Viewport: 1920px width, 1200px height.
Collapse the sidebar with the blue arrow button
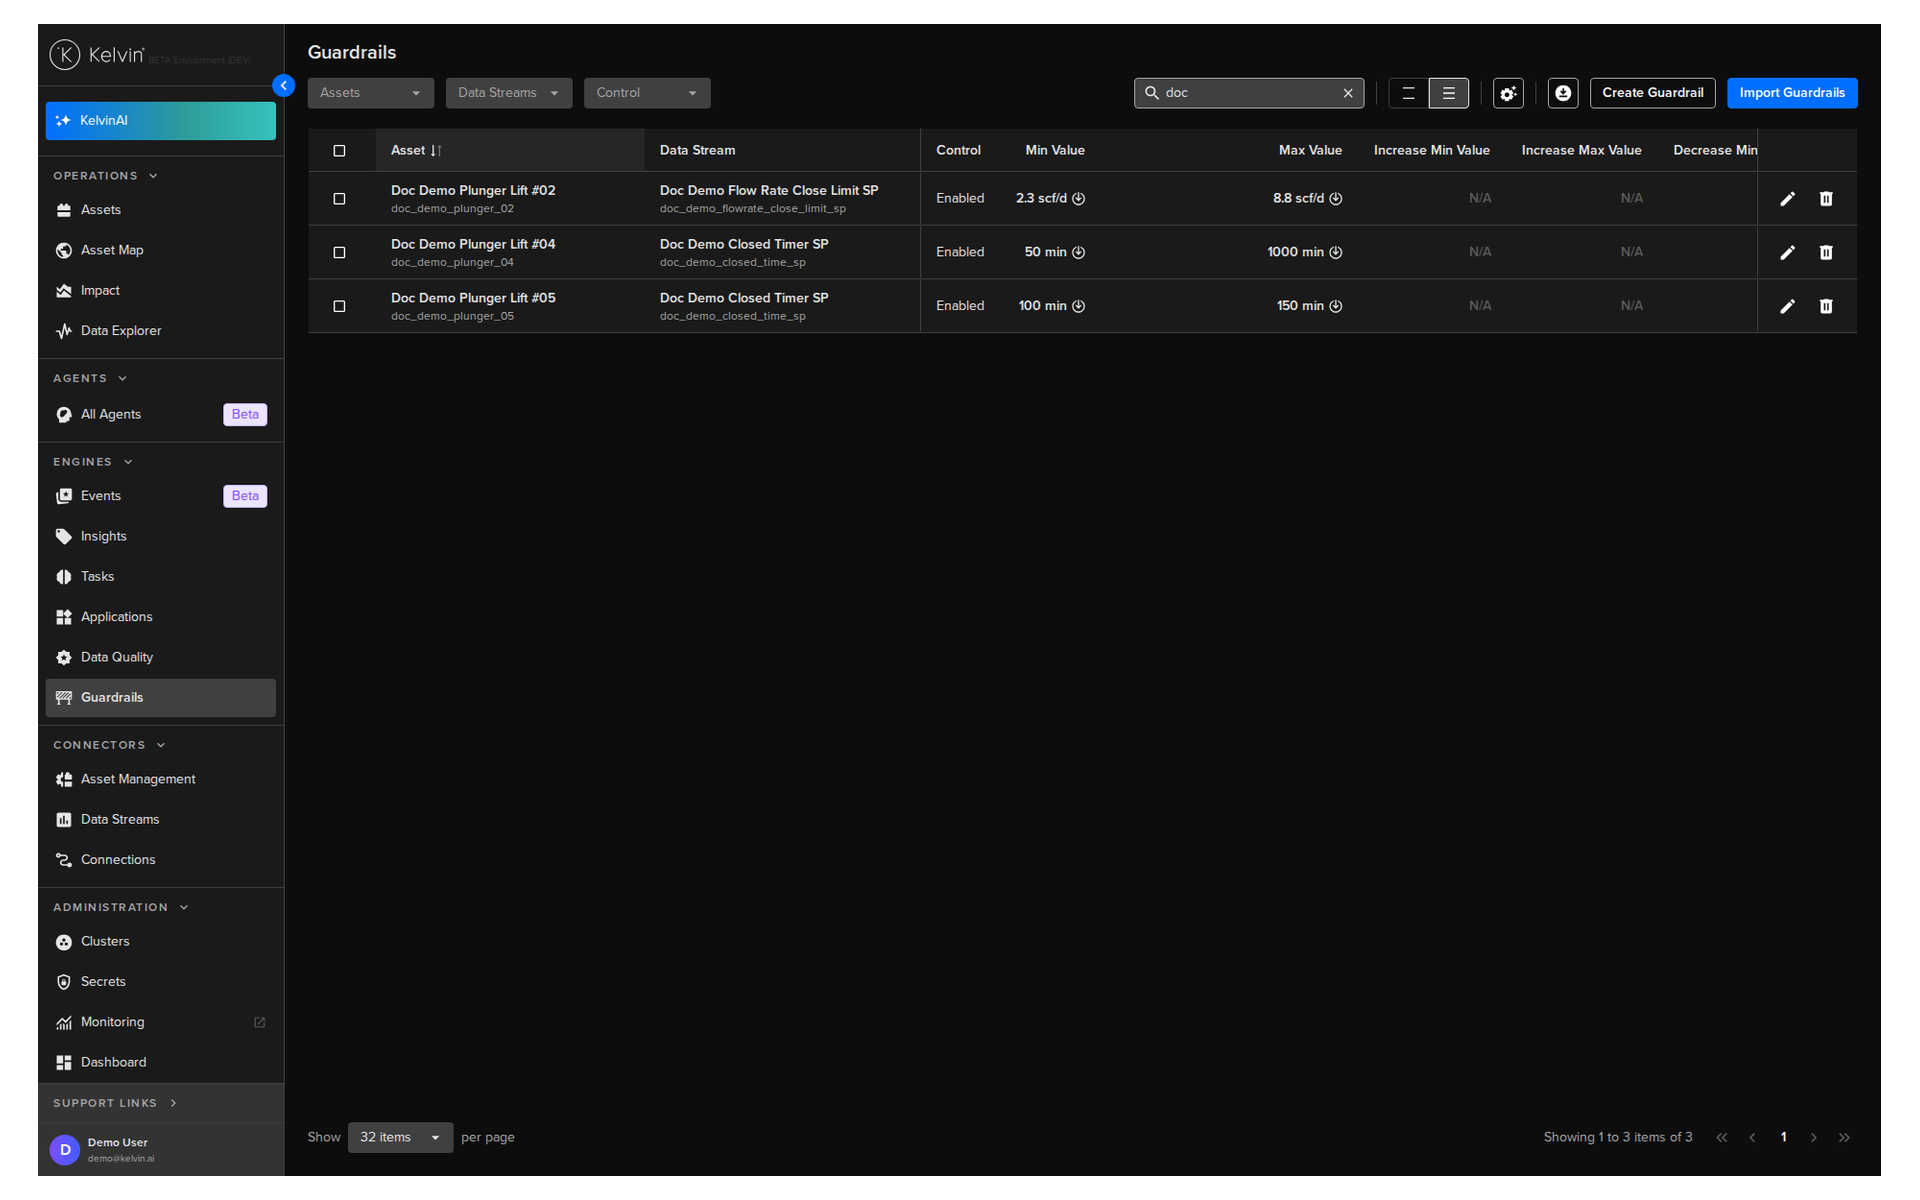[284, 86]
